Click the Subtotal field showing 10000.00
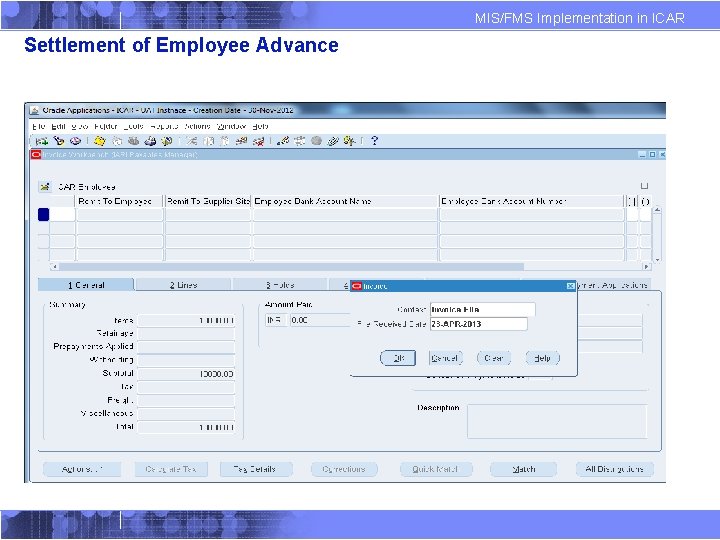Screen dimensions: 720x540 point(186,374)
